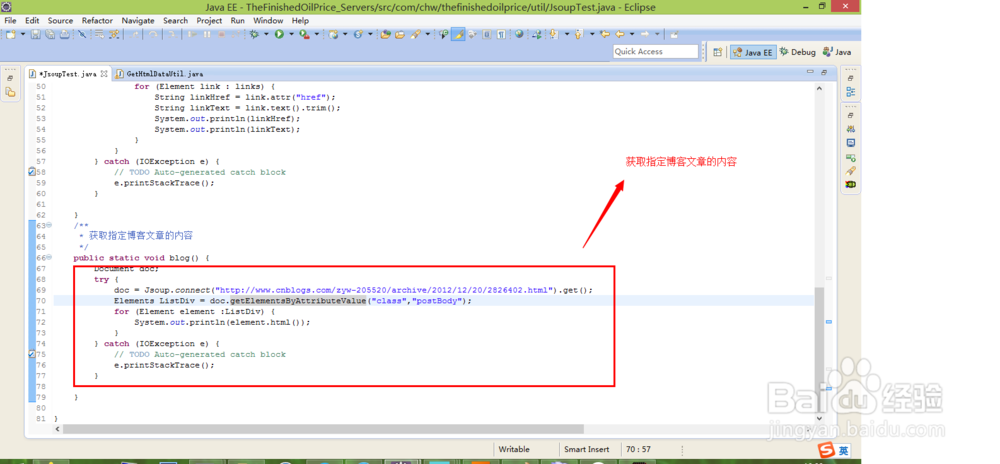Open Package Explorer icon on left trim
This screenshot has width=1000, height=464.
(10, 92)
